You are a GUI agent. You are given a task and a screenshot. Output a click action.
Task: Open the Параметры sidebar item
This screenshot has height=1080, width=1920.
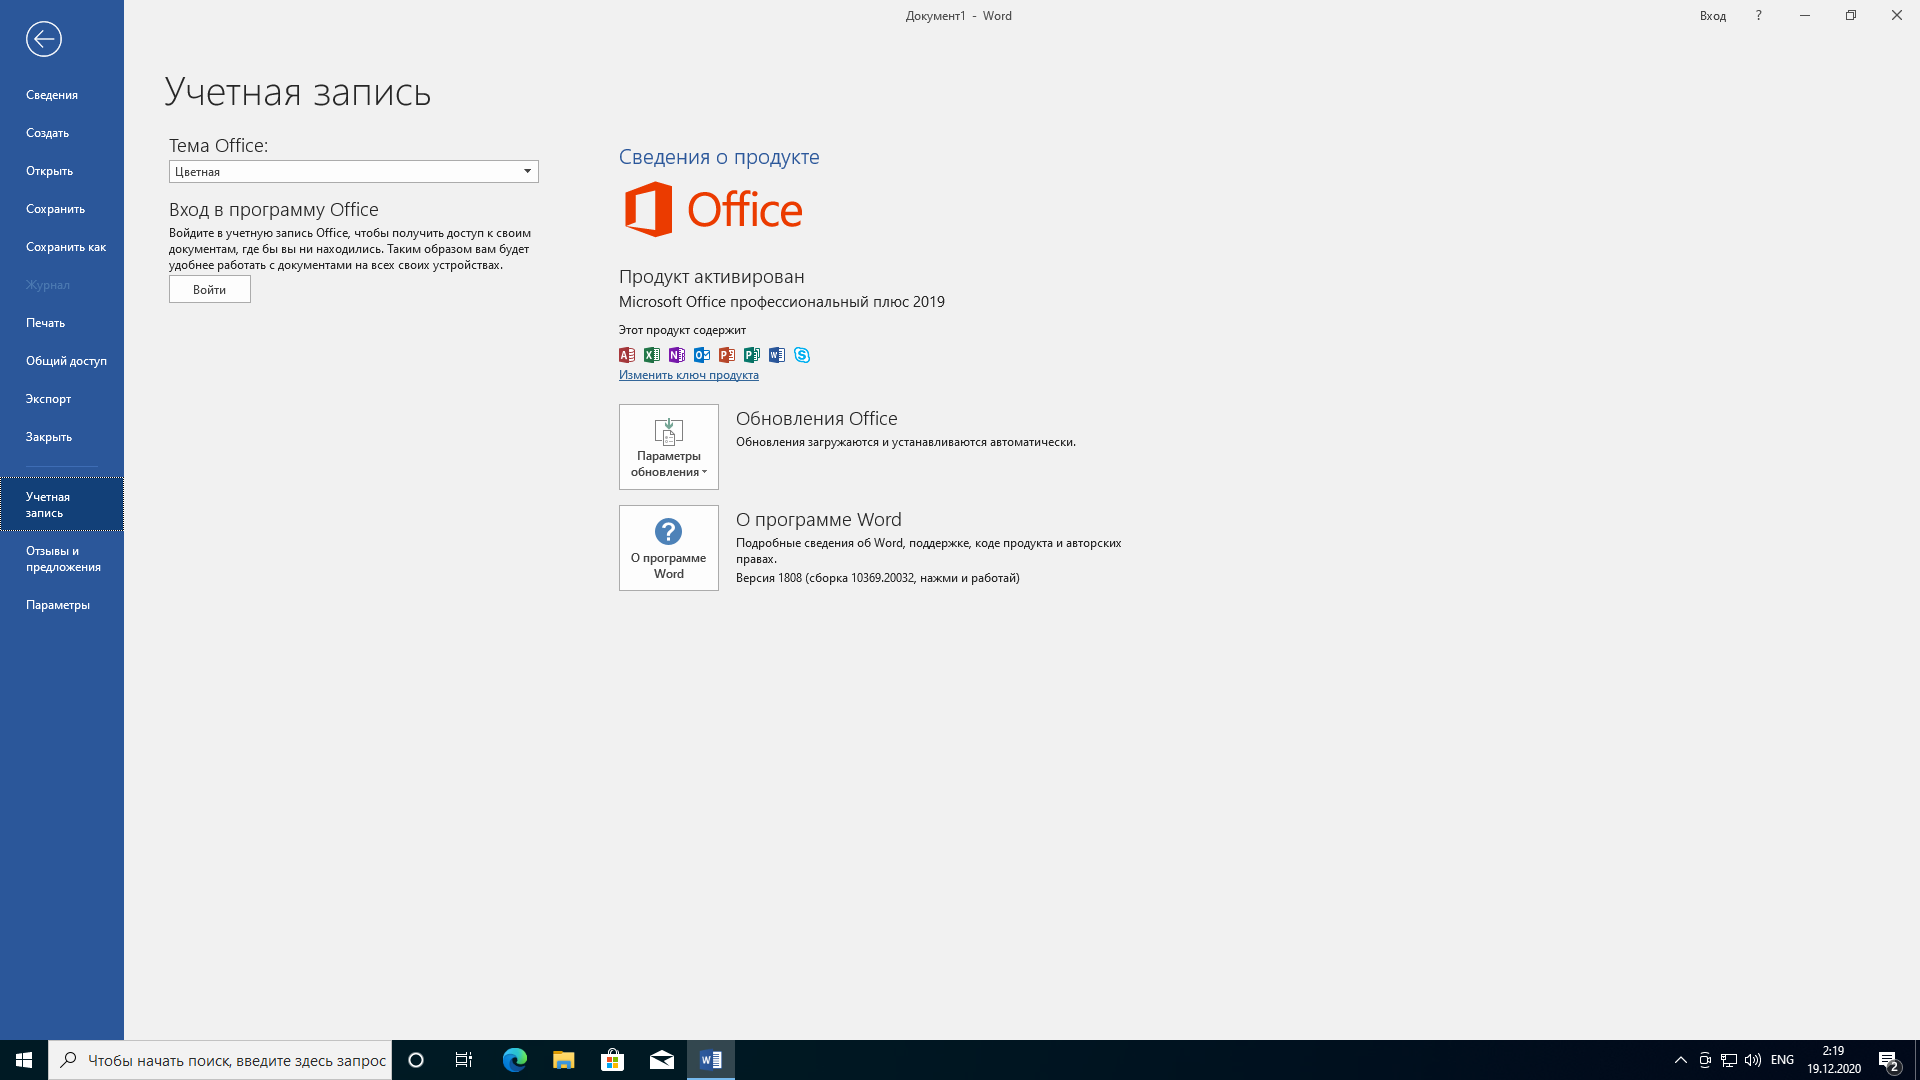click(x=58, y=605)
